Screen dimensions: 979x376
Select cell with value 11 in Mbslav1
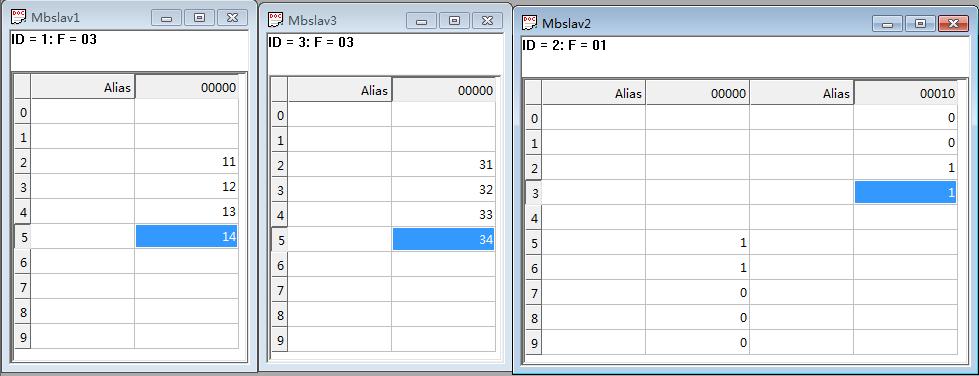tap(186, 161)
